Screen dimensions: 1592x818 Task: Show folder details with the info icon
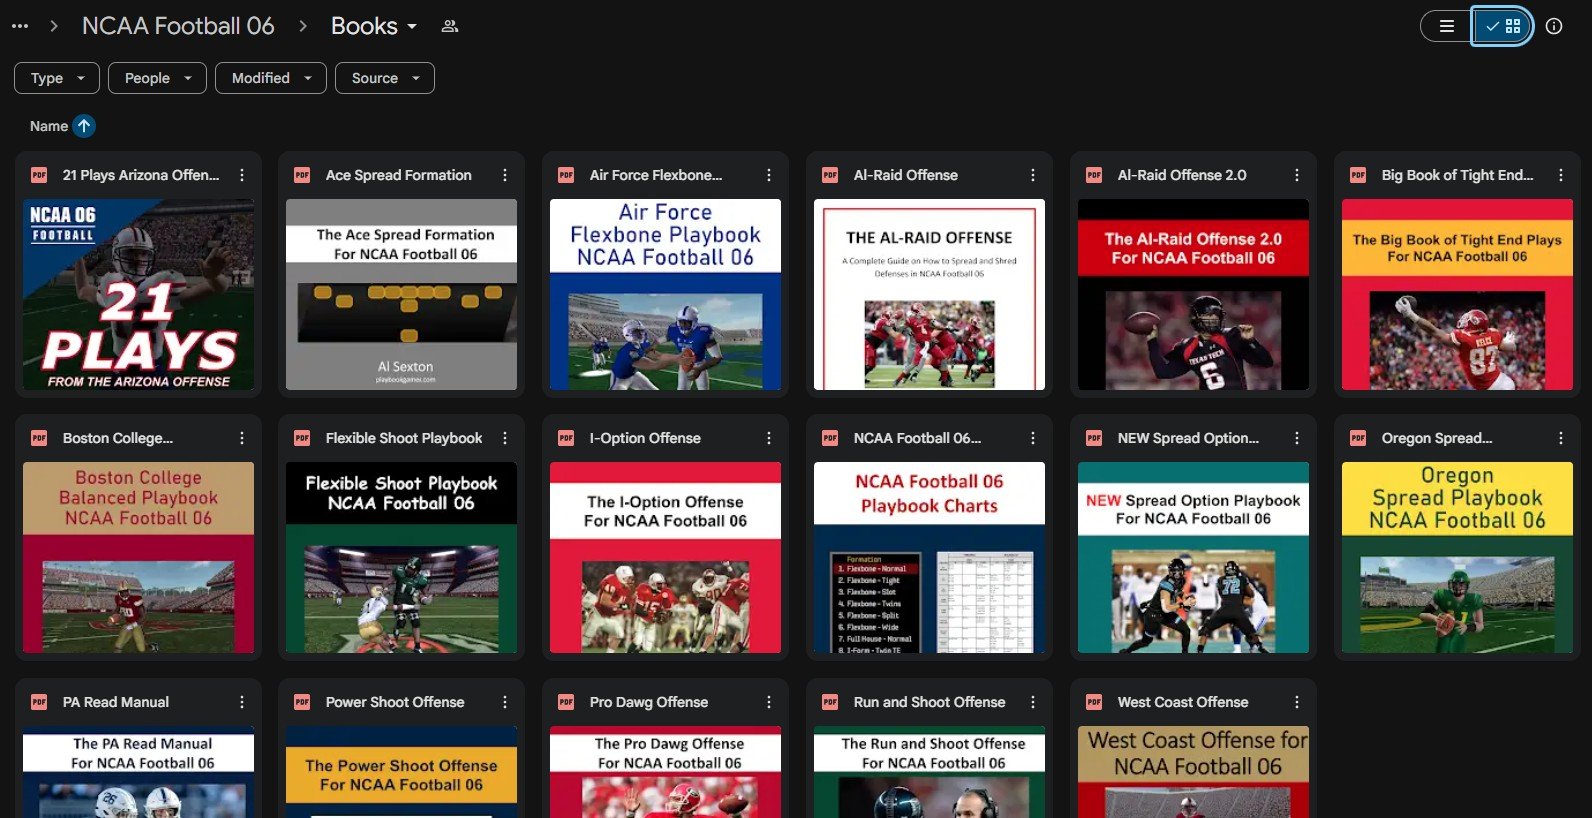coord(1554,26)
